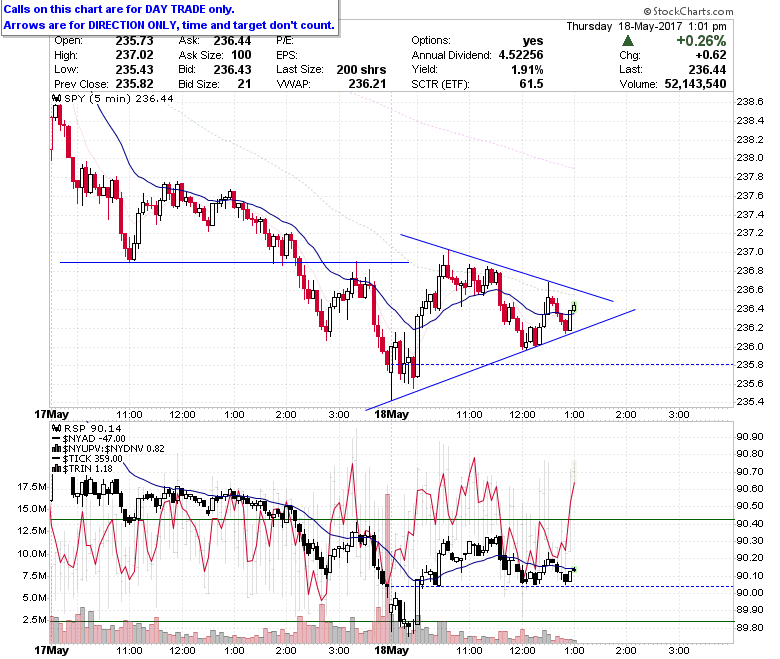Click the green up-triangle change indicator
Image resolution: width=780 pixels, height=659 pixels.
coord(628,41)
